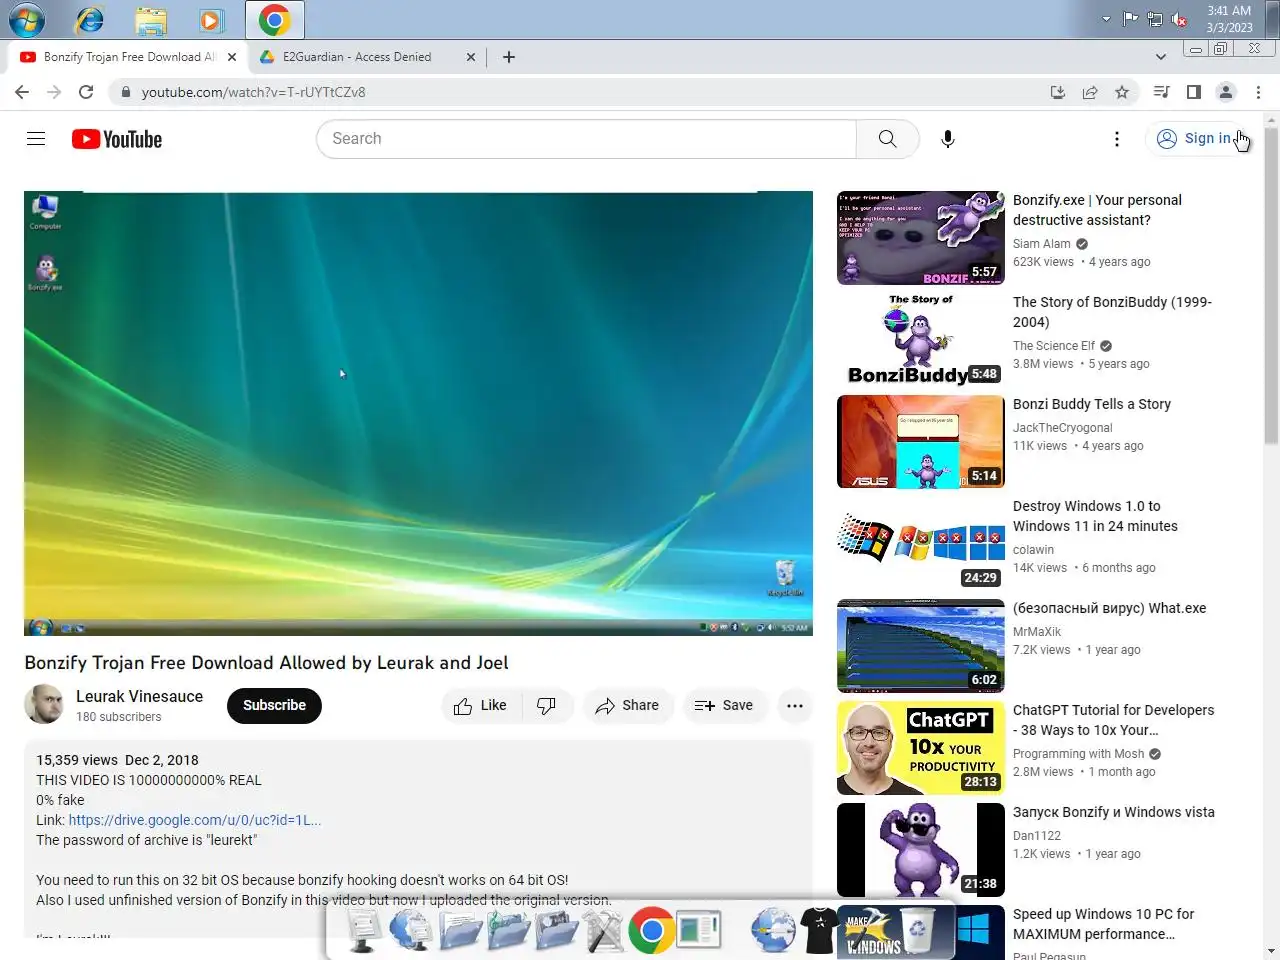Open Siam Alam channel name
Viewport: 1280px width, 960px height.
tap(1042, 244)
